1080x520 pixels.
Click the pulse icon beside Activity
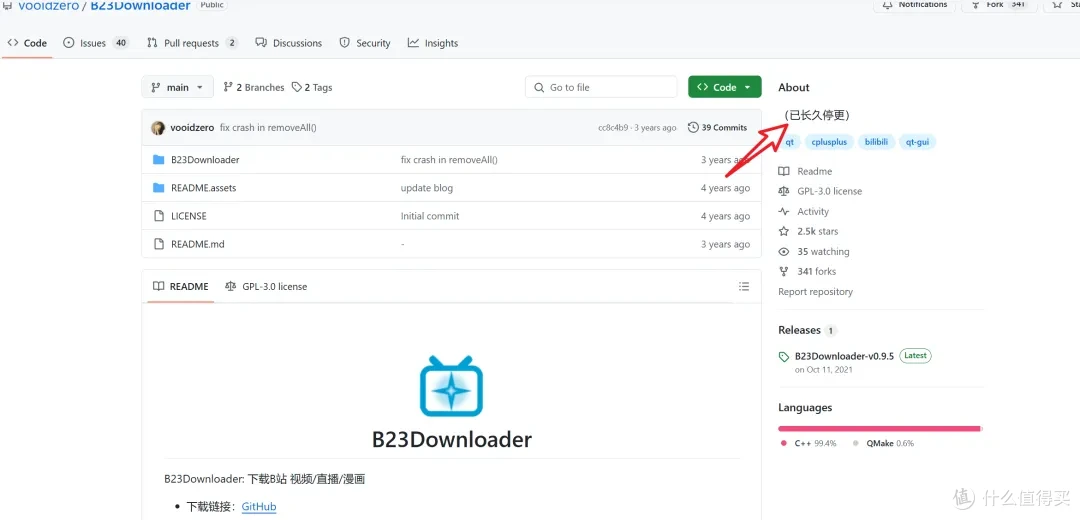(784, 211)
